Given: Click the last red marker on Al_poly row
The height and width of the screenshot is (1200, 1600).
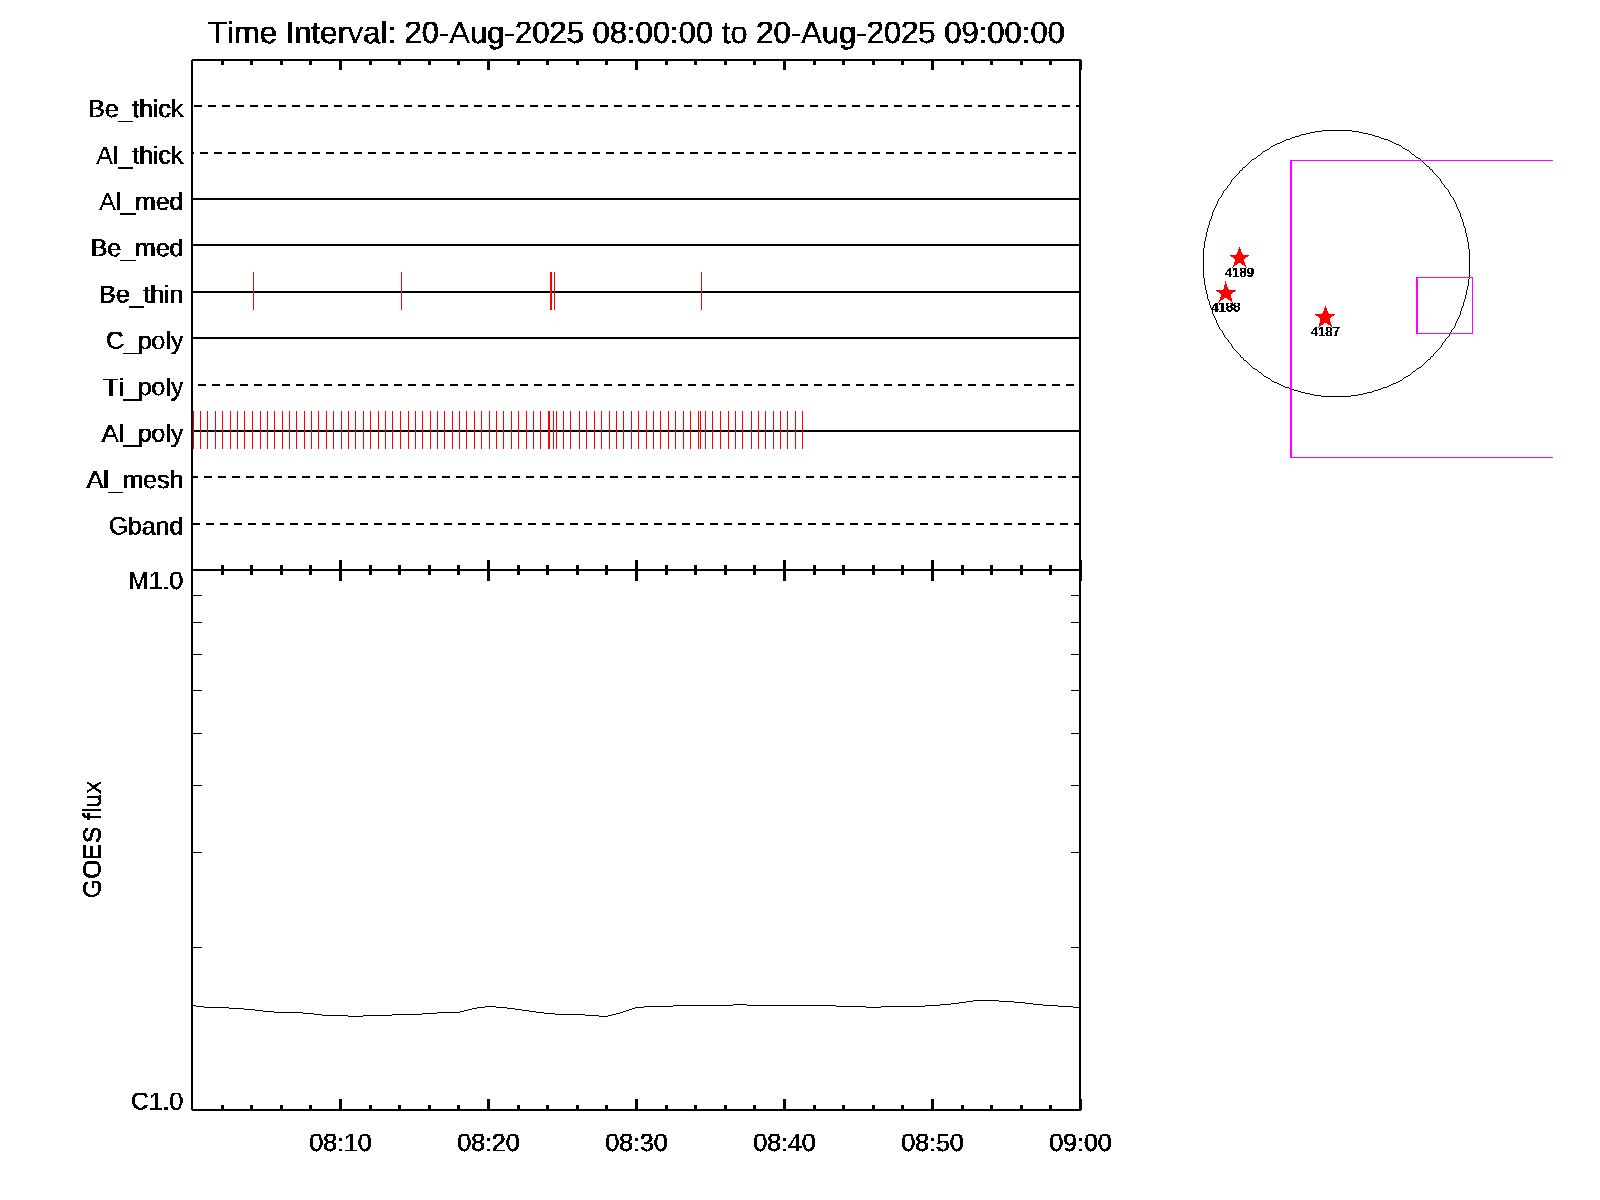Looking at the screenshot, I should [x=803, y=430].
